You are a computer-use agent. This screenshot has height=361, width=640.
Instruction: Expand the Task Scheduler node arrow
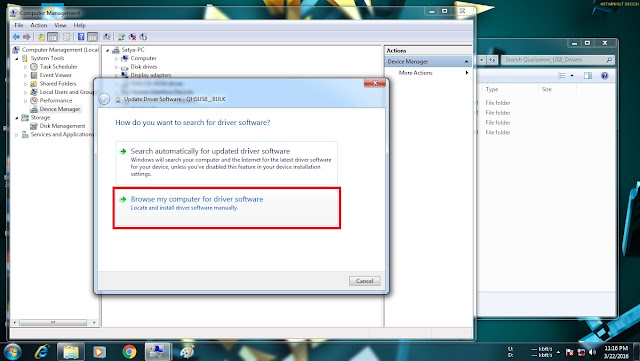[x=25, y=67]
